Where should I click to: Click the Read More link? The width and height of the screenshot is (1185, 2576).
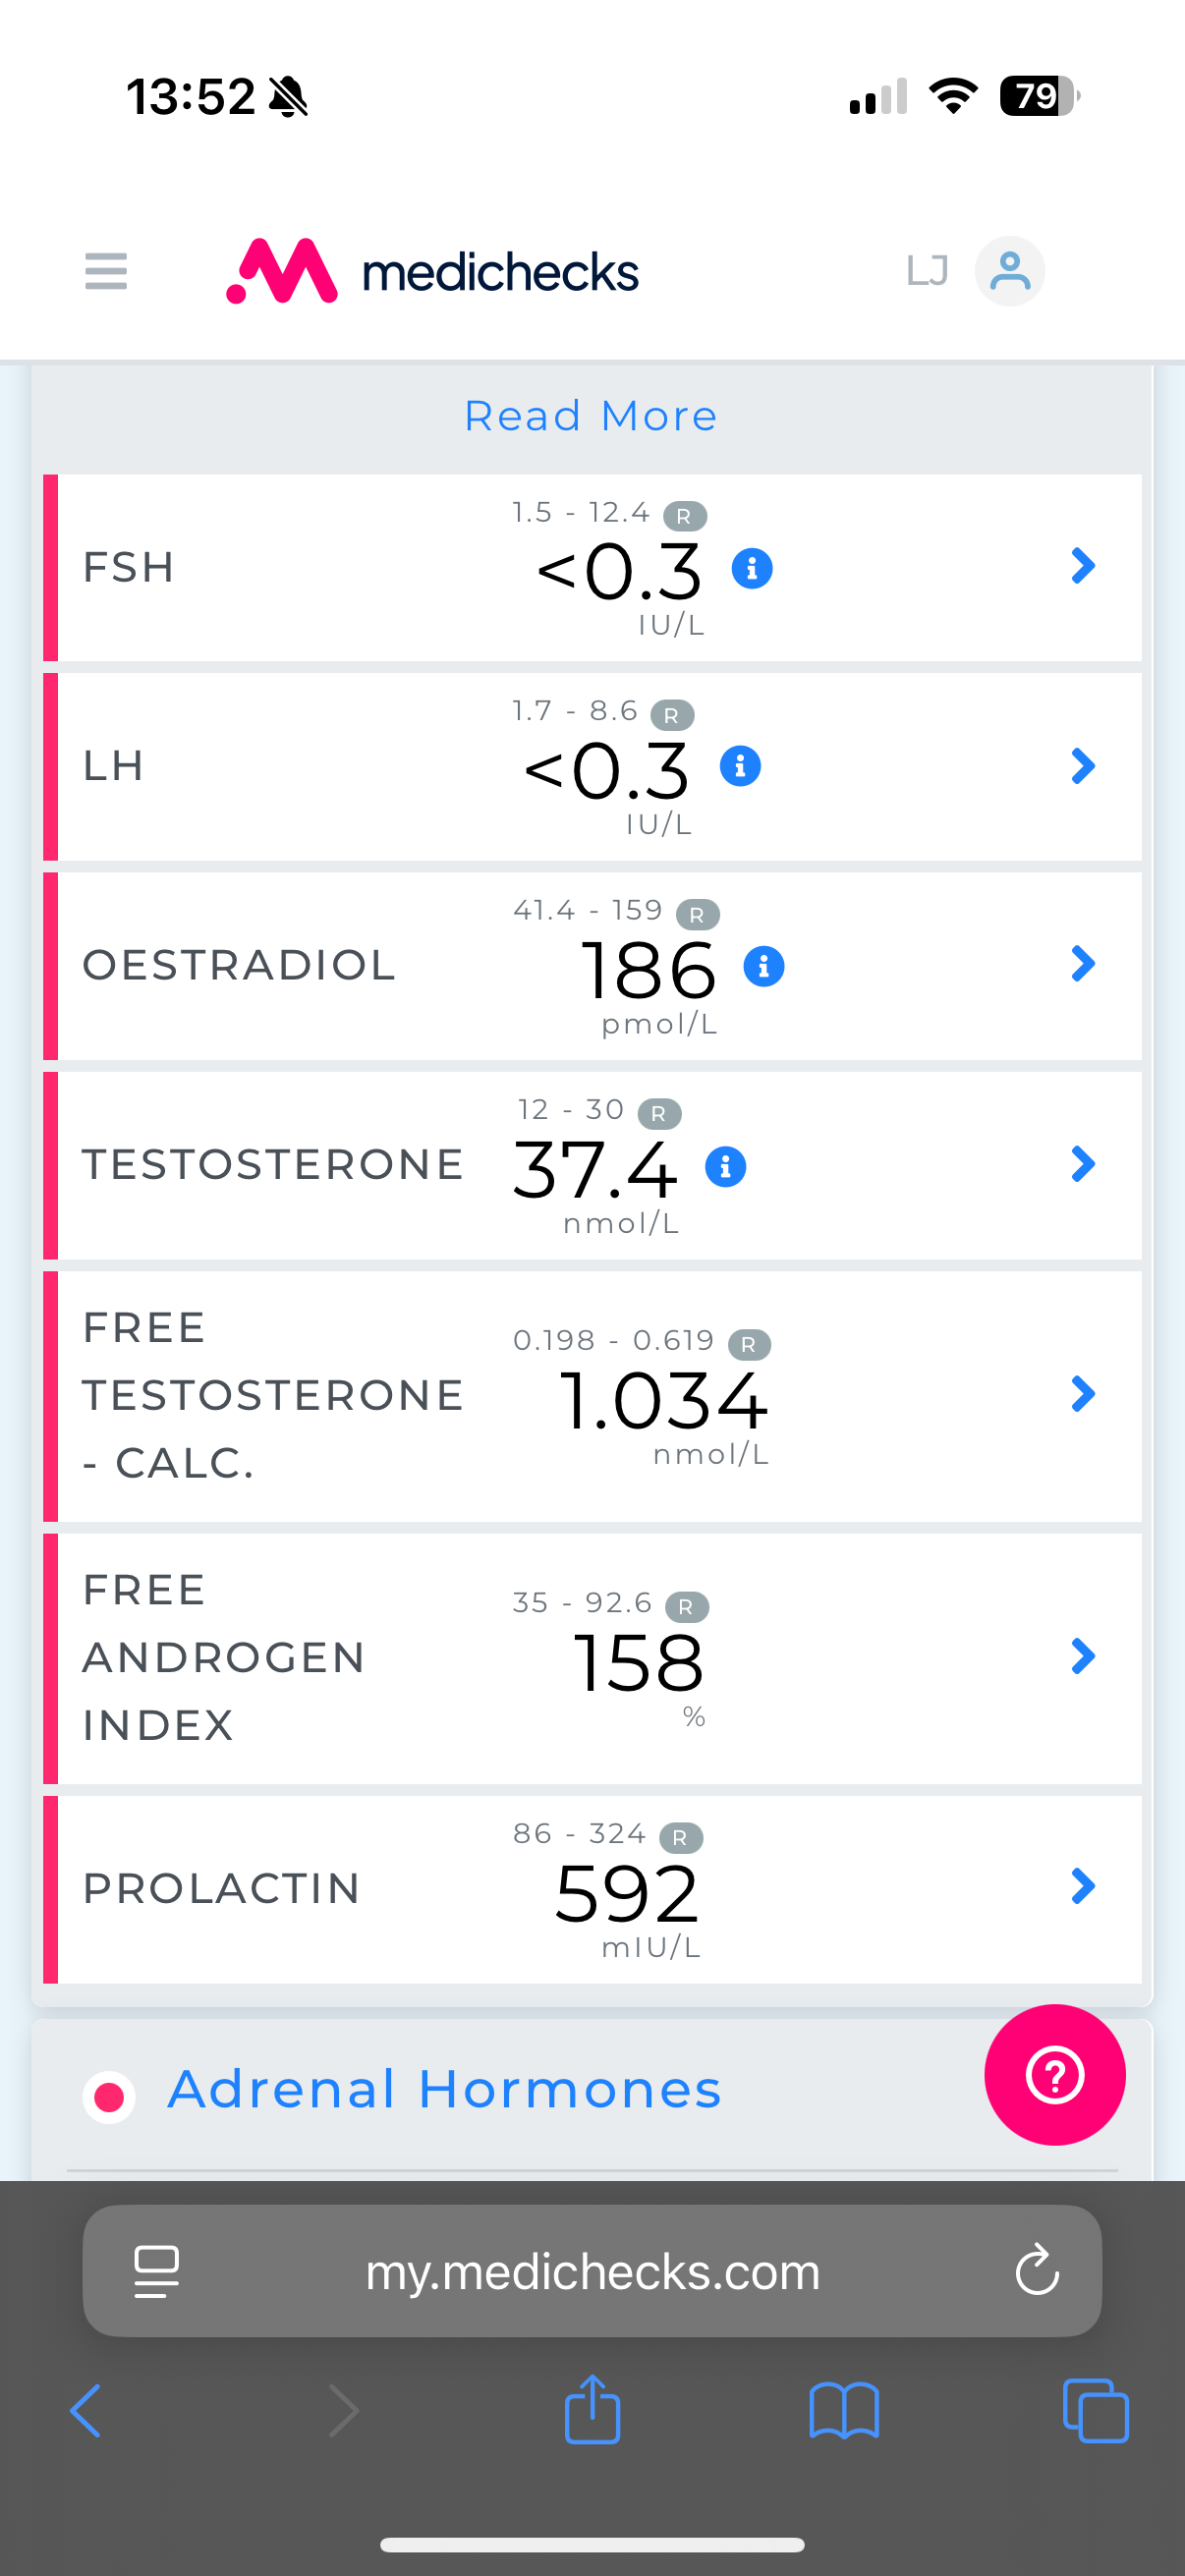(591, 416)
